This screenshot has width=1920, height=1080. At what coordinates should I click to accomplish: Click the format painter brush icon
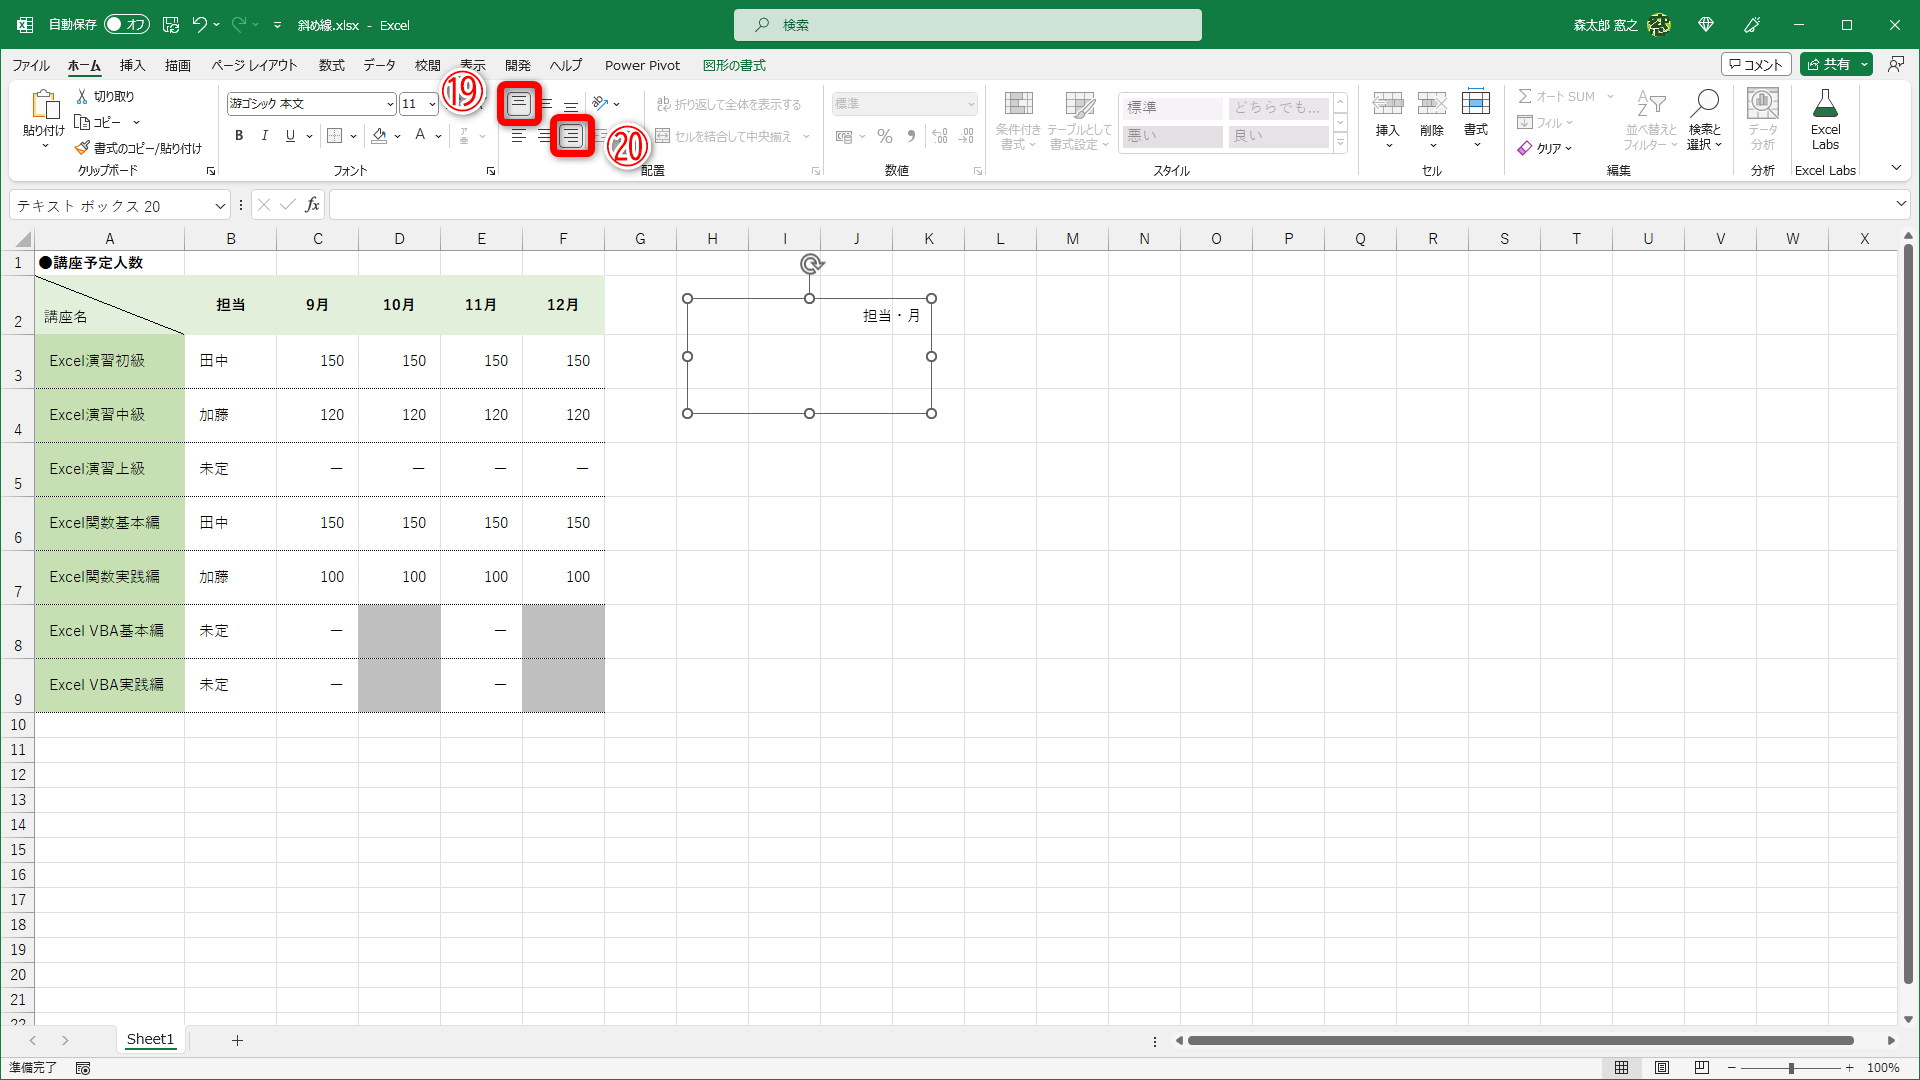click(x=82, y=148)
